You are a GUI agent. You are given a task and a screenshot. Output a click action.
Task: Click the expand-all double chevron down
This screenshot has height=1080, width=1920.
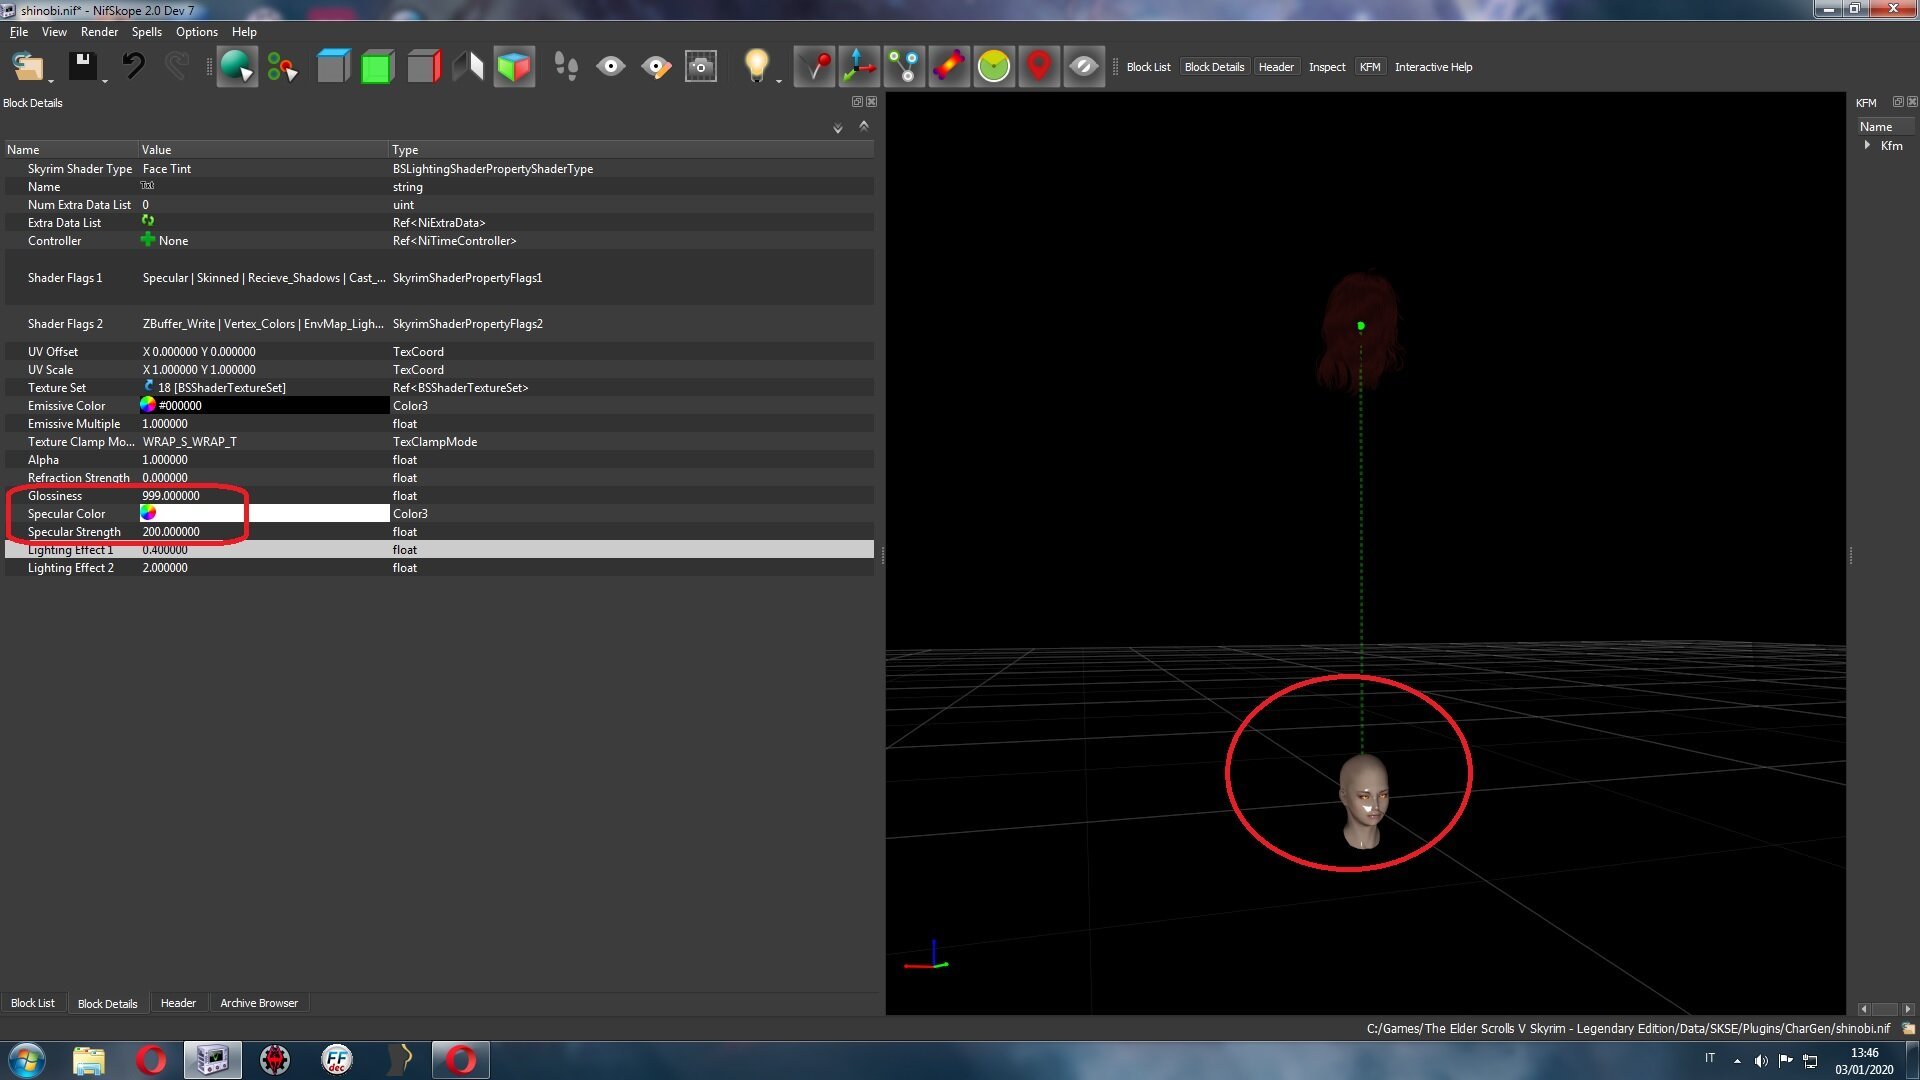tap(838, 128)
